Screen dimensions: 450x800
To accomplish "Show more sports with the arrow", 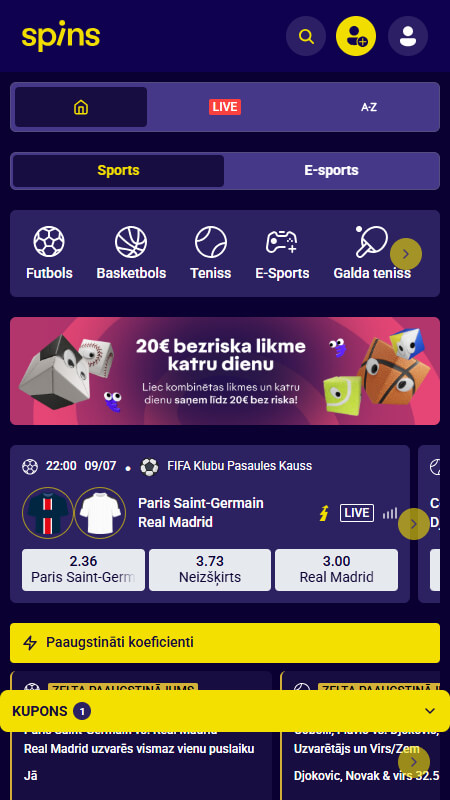I will (x=406, y=254).
